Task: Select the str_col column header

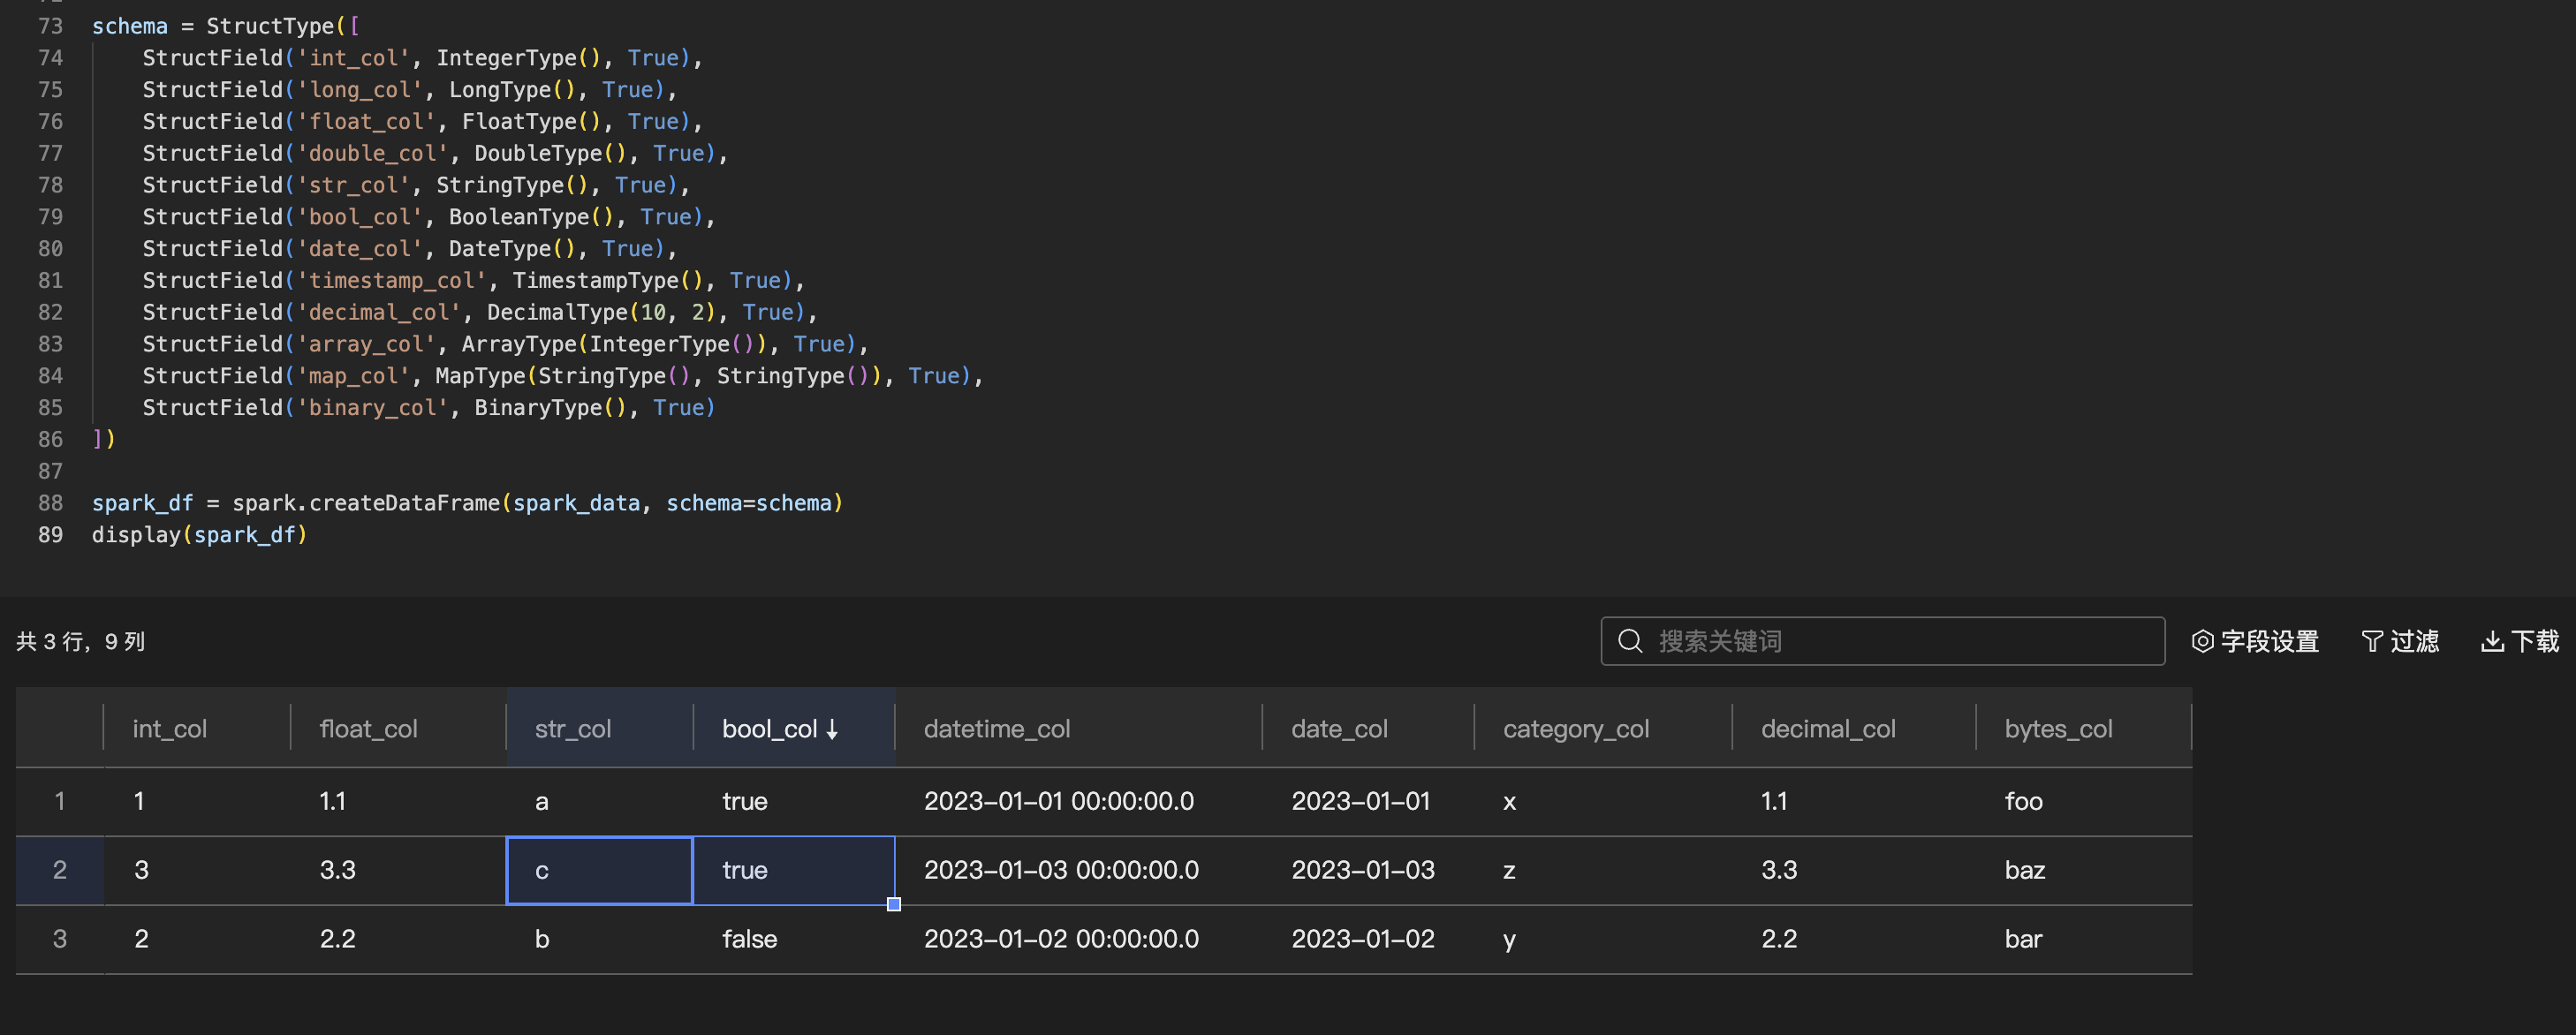Action: pos(573,729)
